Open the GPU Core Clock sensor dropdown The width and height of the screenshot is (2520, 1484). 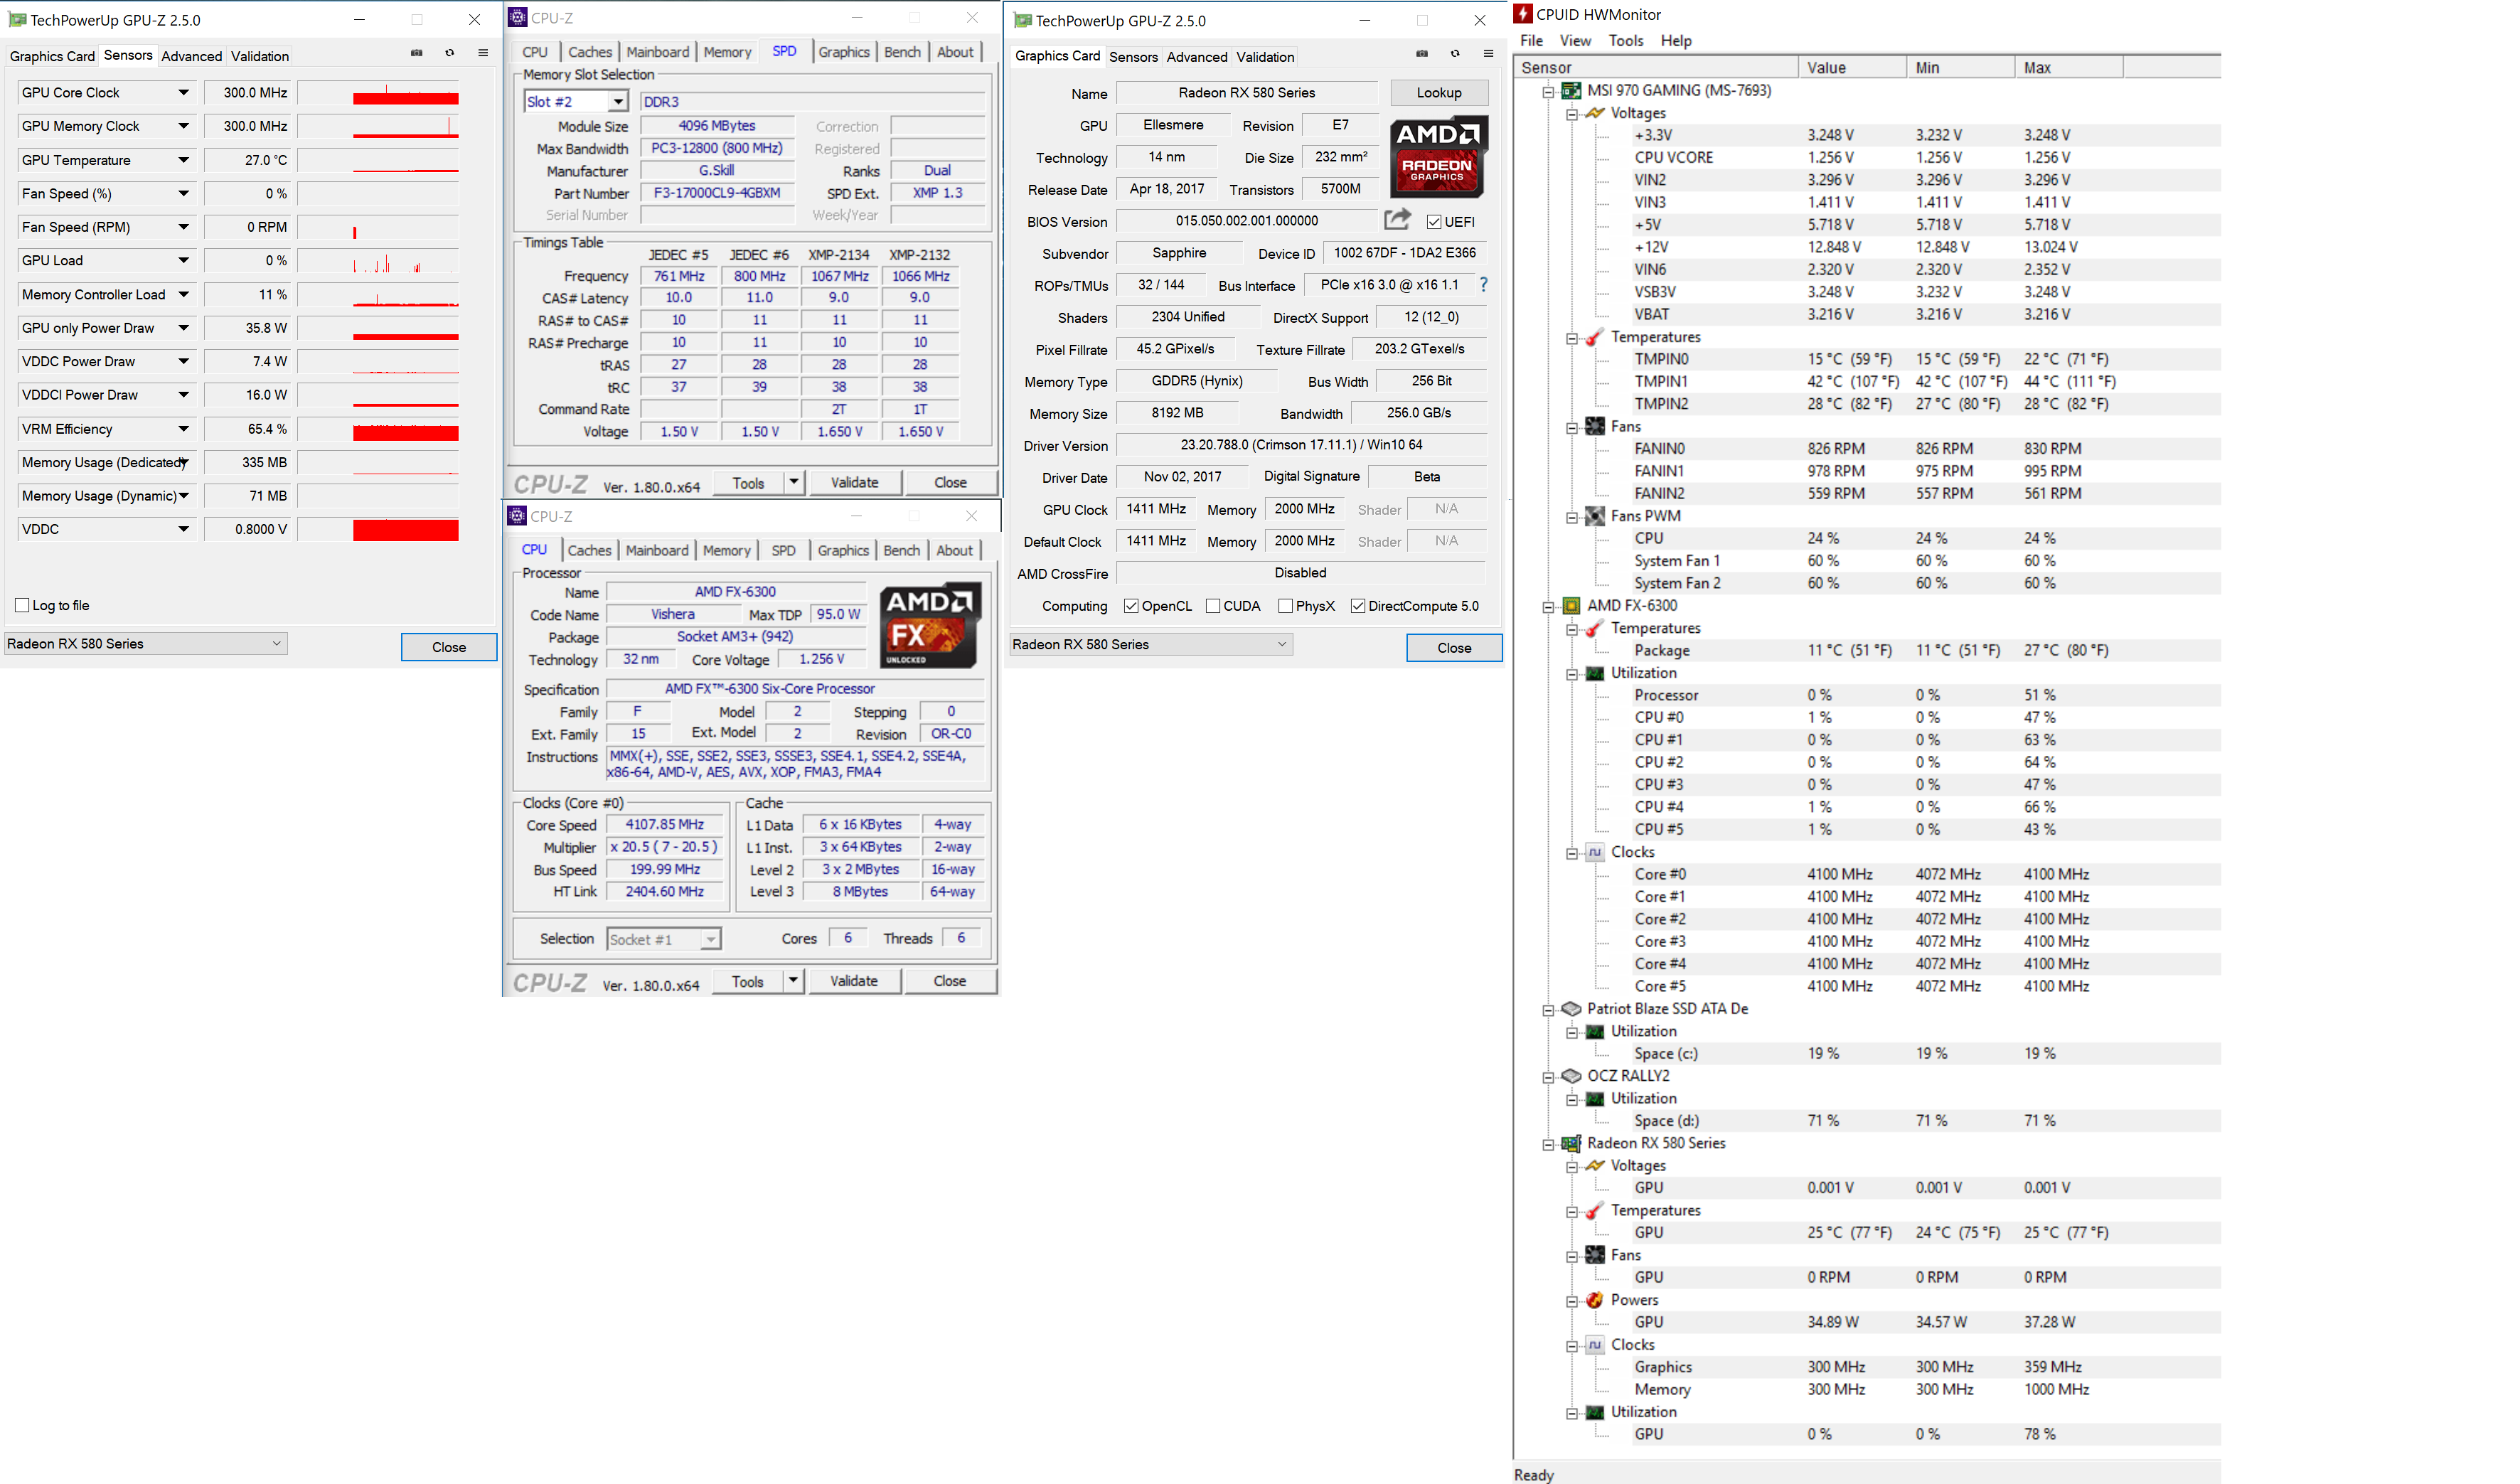click(x=184, y=93)
